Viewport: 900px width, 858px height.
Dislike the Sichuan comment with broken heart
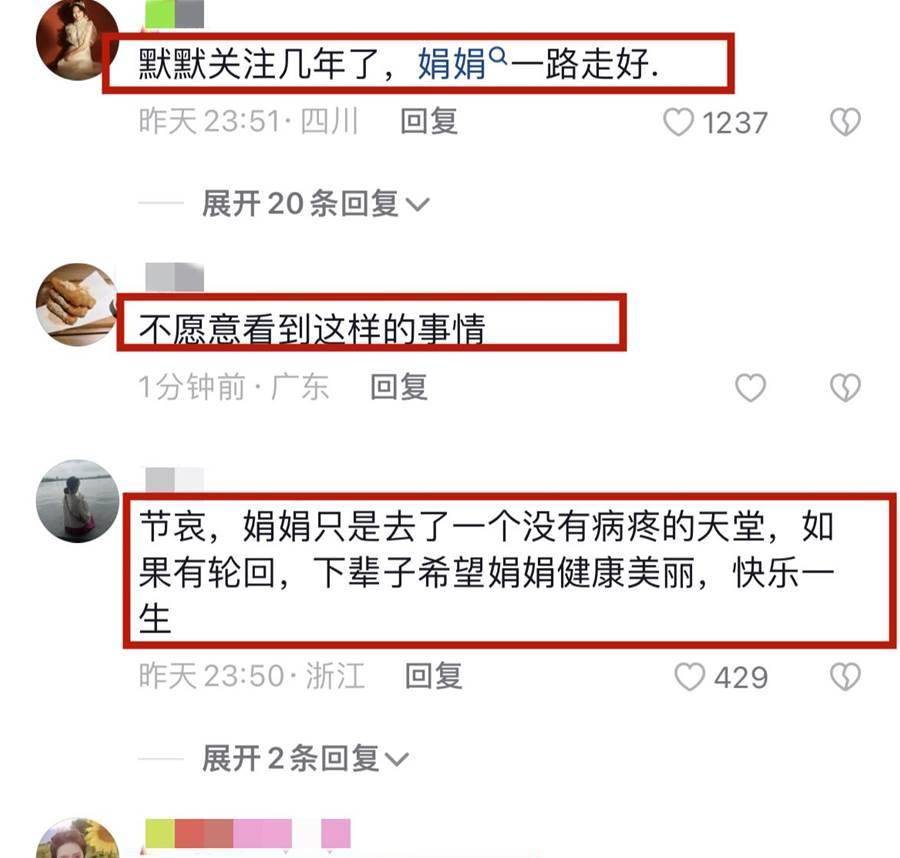click(845, 122)
